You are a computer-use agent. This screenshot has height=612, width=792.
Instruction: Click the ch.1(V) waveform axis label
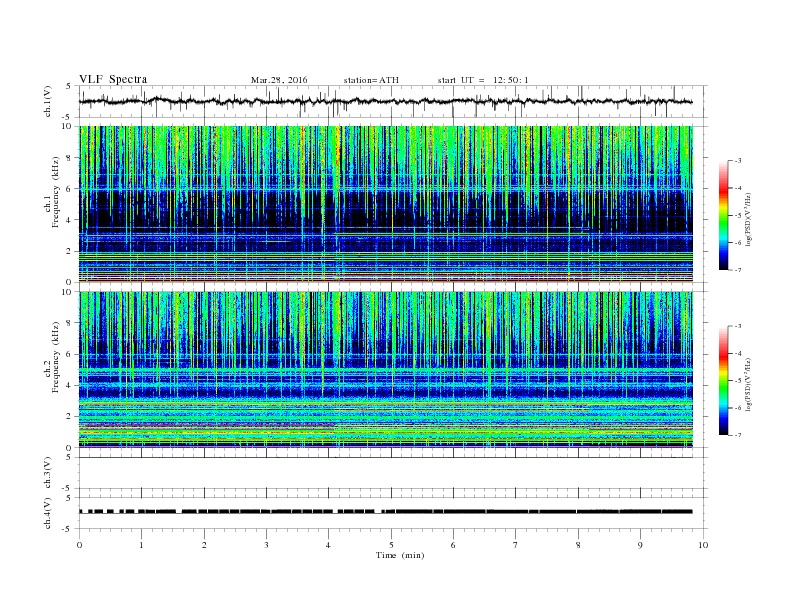click(x=47, y=102)
